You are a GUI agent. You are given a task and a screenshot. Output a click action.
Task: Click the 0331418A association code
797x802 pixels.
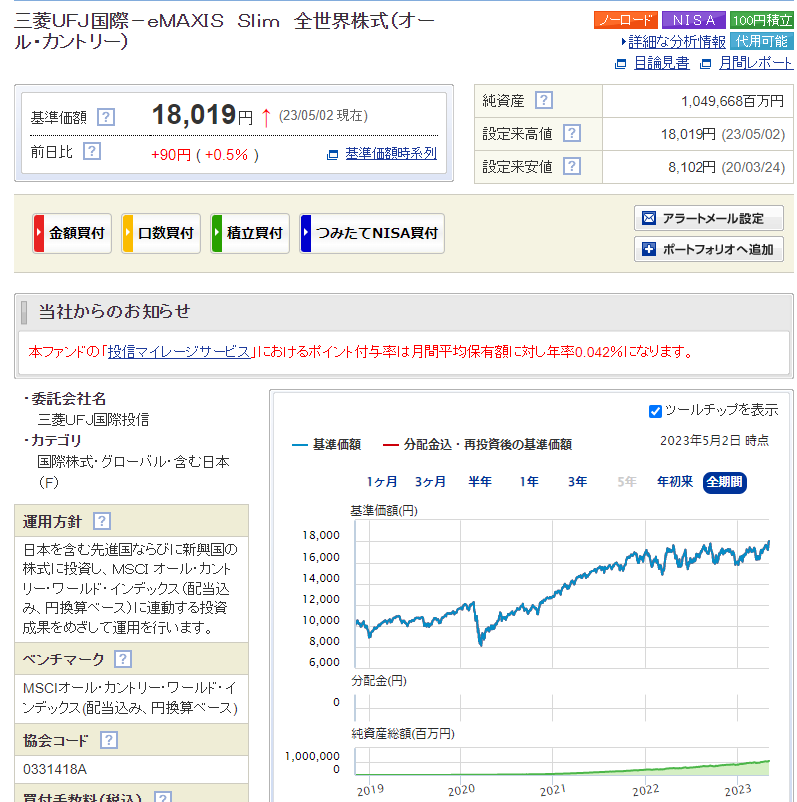[x=55, y=769]
